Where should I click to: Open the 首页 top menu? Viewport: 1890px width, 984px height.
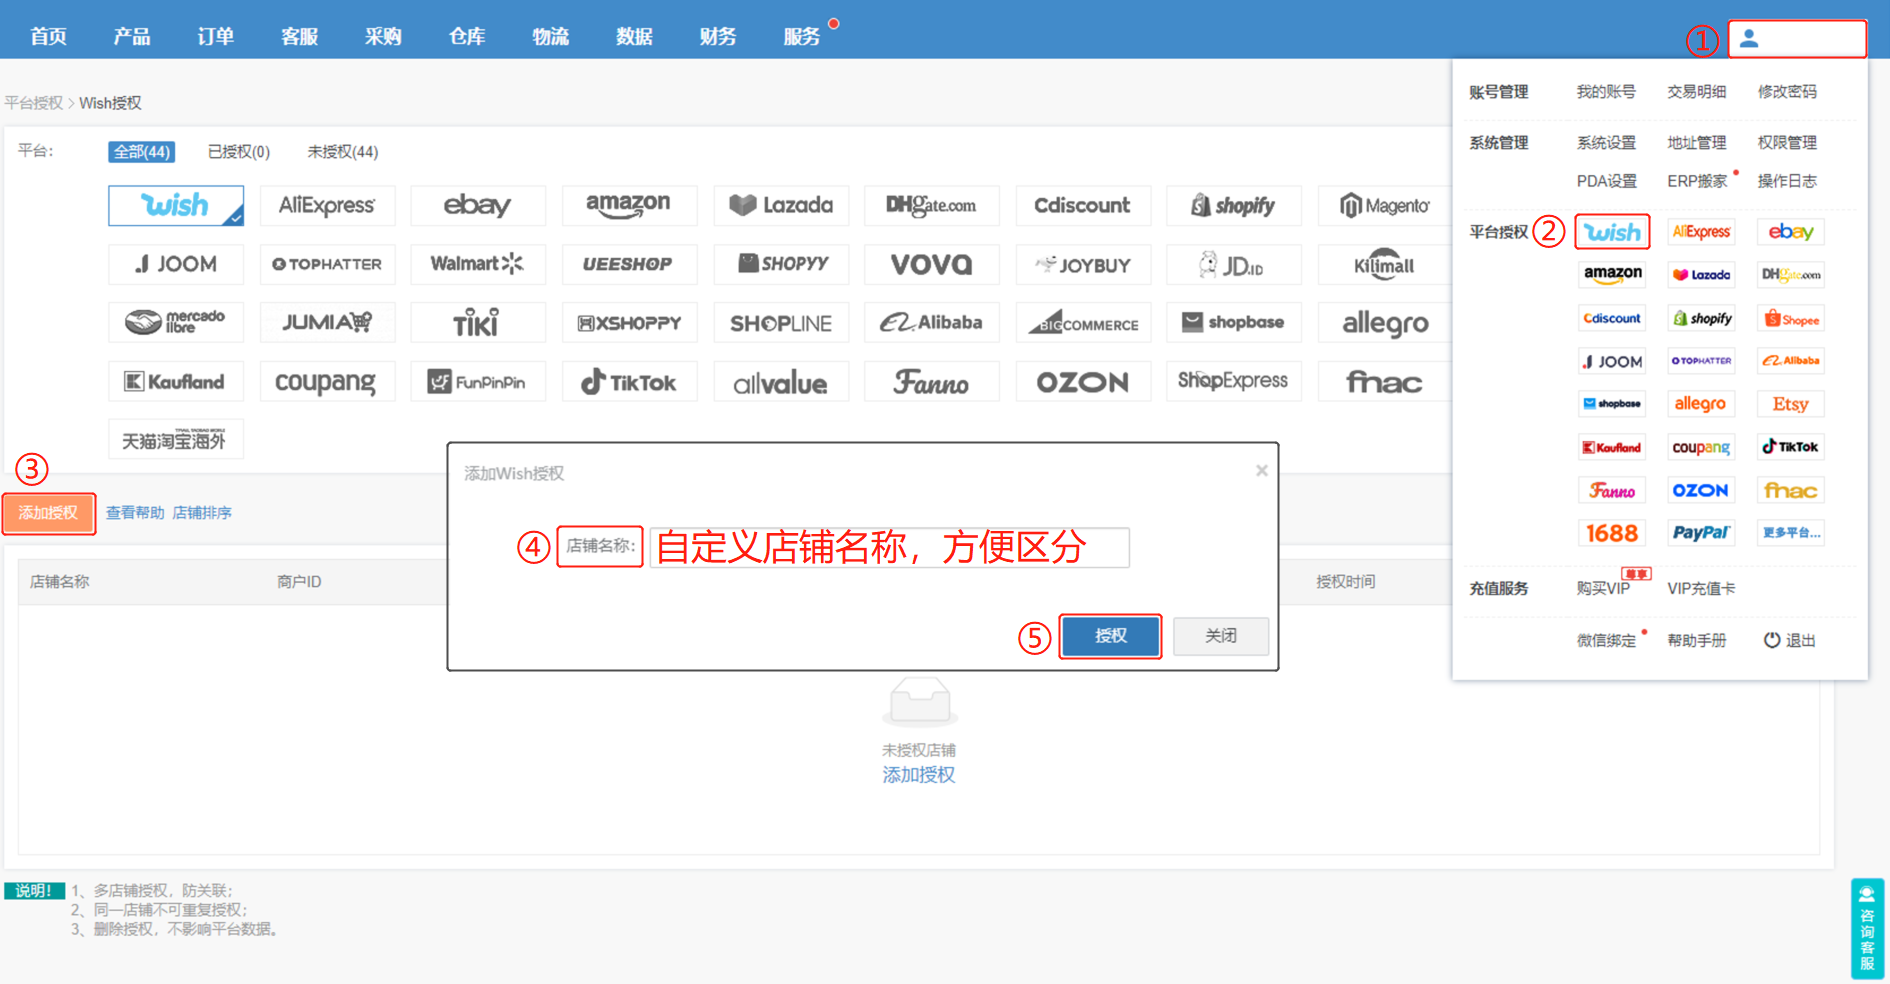coord(48,37)
